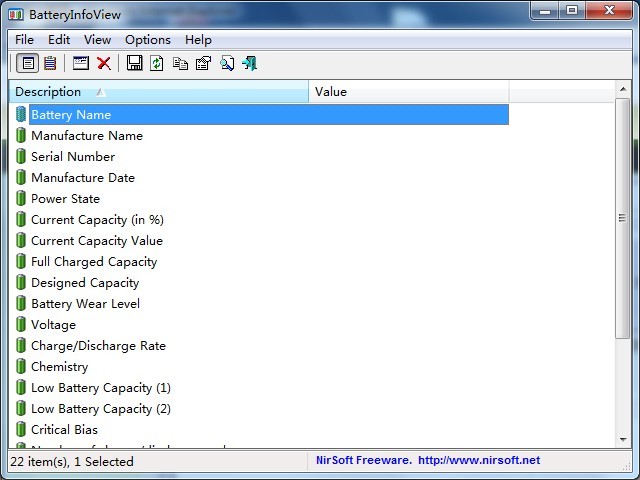Image resolution: width=640 pixels, height=480 pixels.
Task: Click the exit door toolbar icon
Action: [x=249, y=64]
